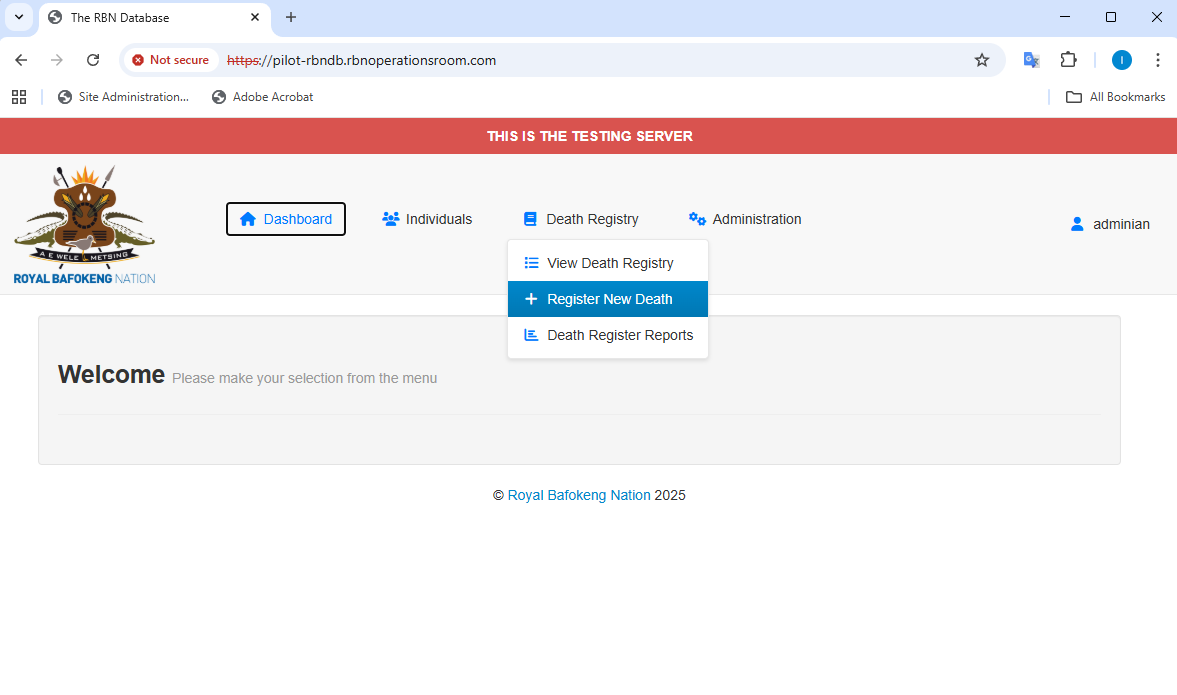The height and width of the screenshot is (695, 1177).
Task: Click the adminian user profile icon
Action: tap(1076, 224)
